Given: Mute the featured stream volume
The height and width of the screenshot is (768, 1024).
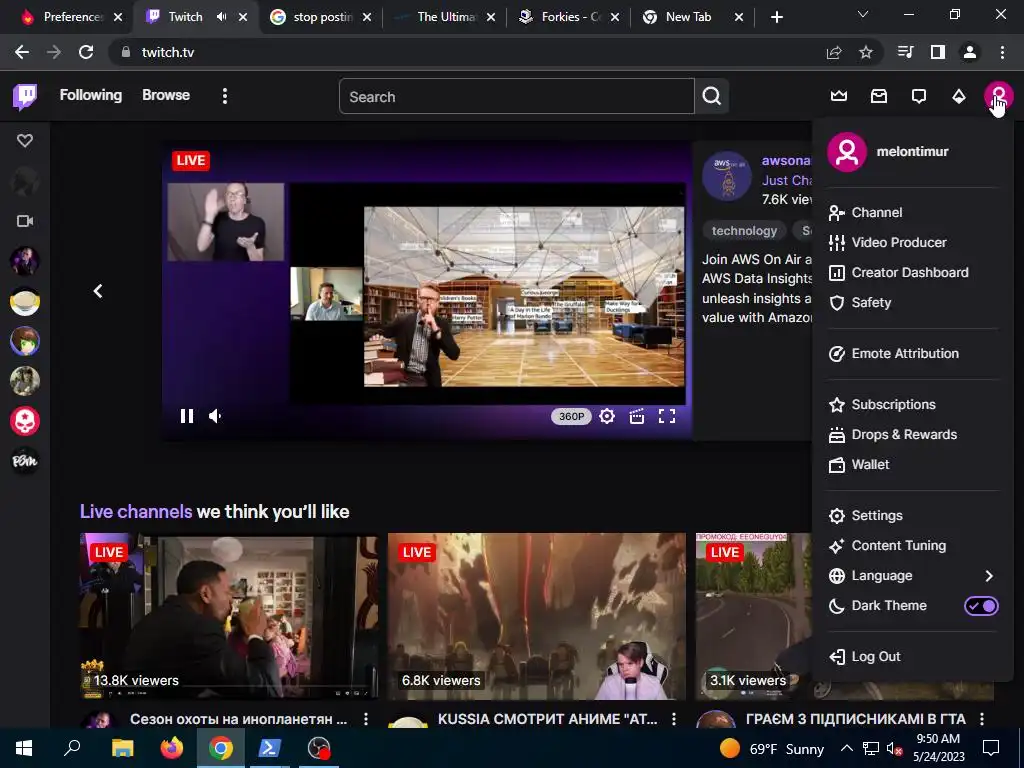Looking at the screenshot, I should 216,416.
